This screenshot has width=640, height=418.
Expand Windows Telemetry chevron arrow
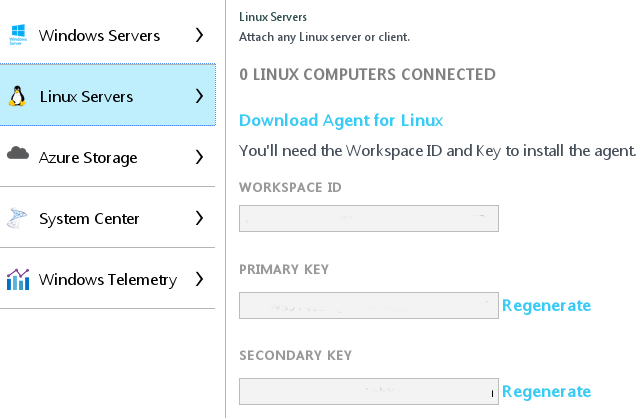pyautogui.click(x=199, y=279)
